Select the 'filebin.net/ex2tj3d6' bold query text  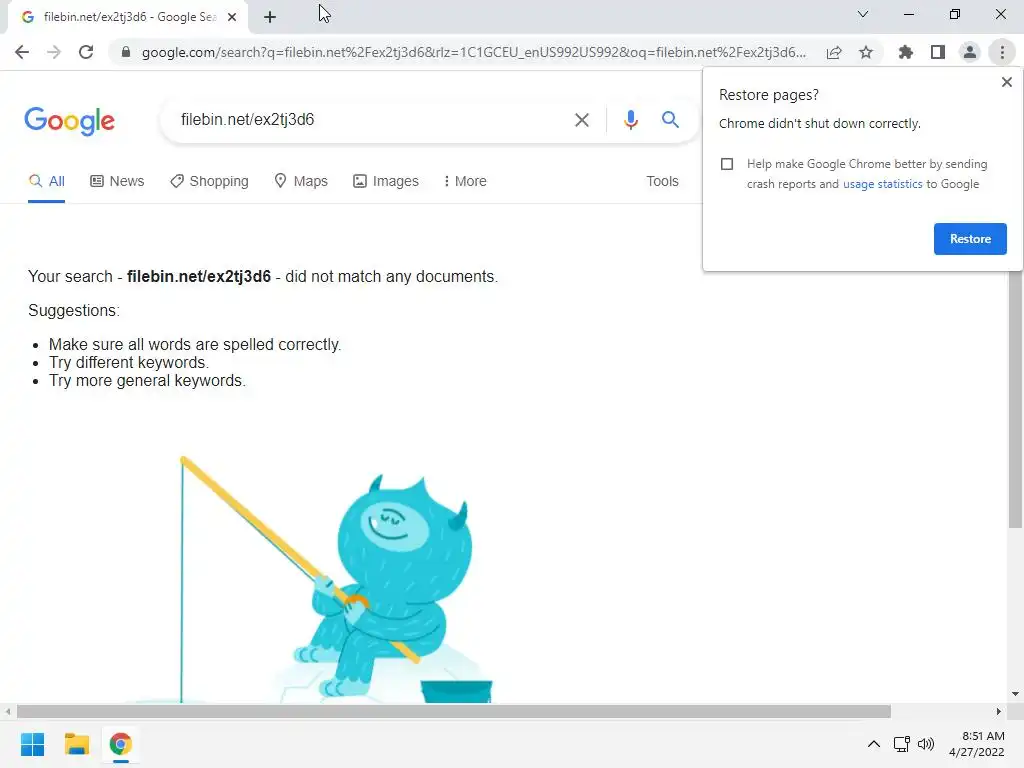coord(199,277)
